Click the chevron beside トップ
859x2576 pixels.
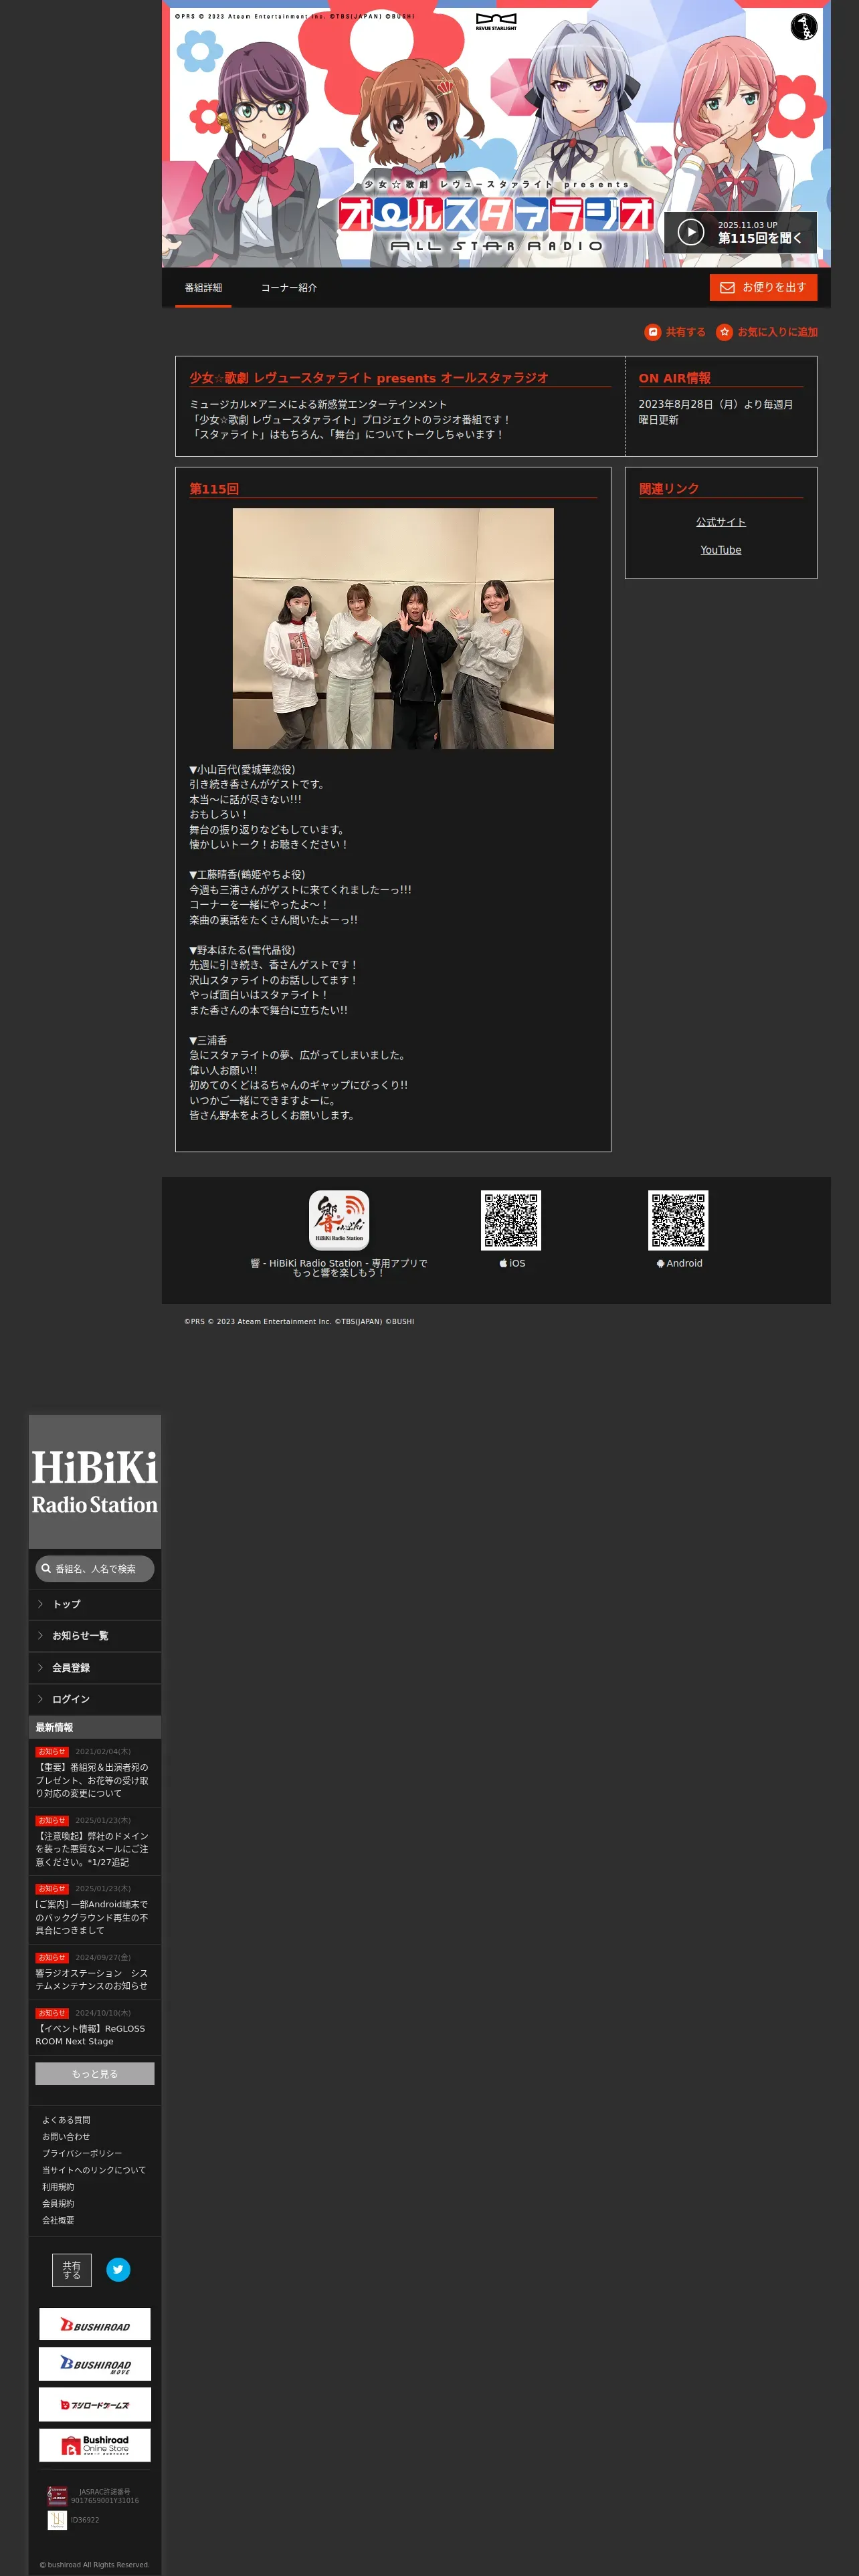40,1604
